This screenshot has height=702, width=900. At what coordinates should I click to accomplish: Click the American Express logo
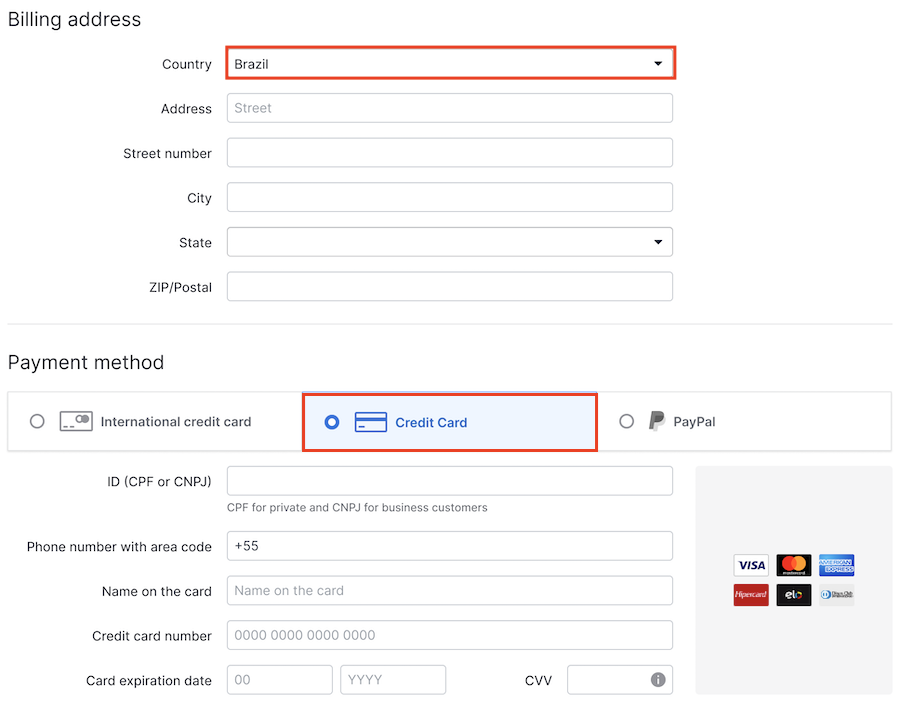[836, 565]
